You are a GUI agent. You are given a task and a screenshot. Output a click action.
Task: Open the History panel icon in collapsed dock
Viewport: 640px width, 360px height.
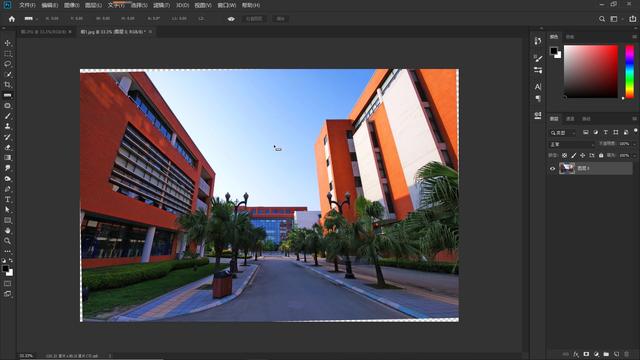coord(538,41)
